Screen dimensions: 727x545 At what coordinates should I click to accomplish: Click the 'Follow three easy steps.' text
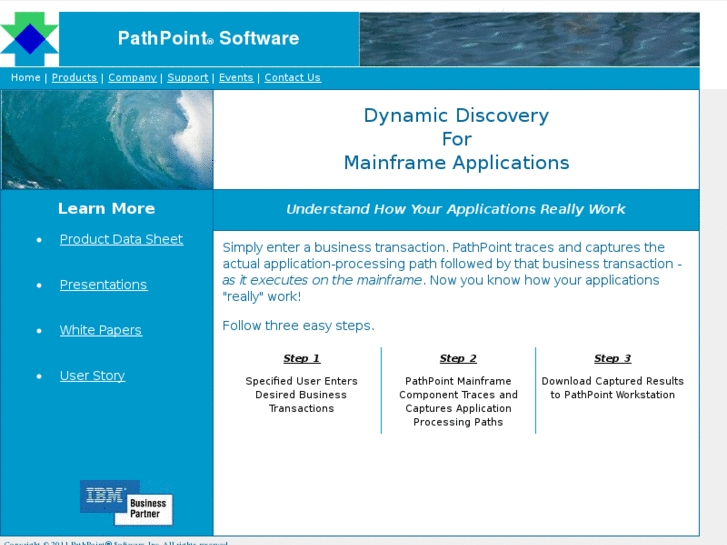tap(298, 326)
